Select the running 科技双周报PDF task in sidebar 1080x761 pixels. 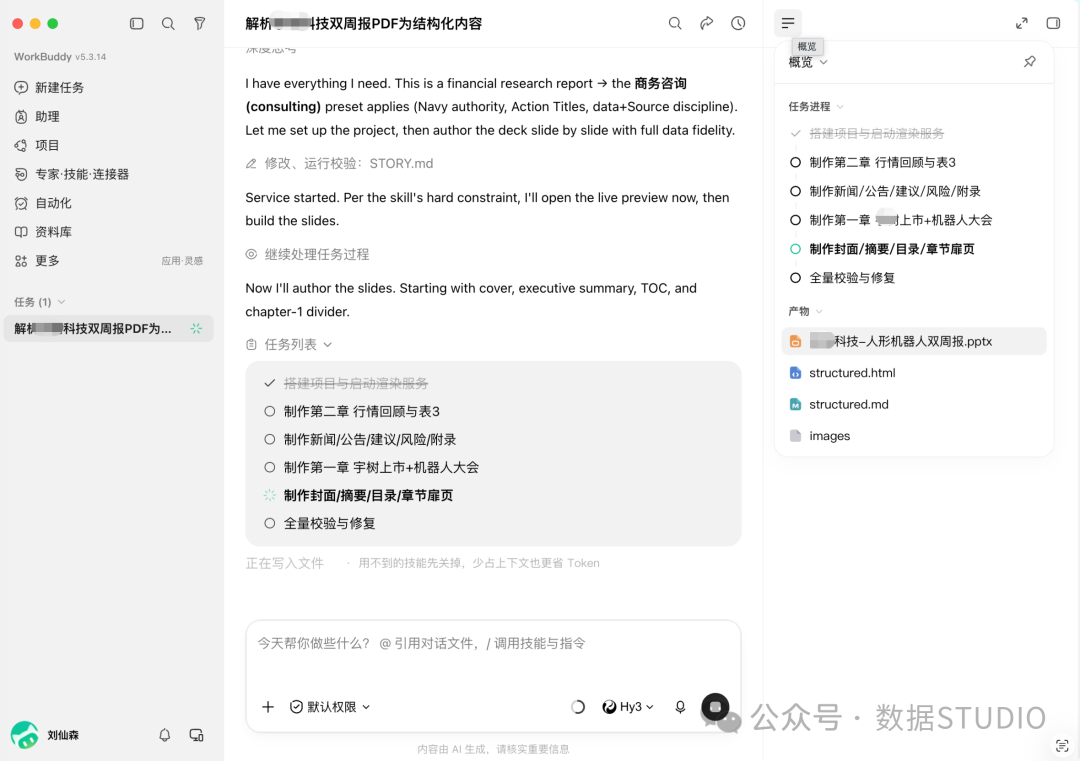109,329
